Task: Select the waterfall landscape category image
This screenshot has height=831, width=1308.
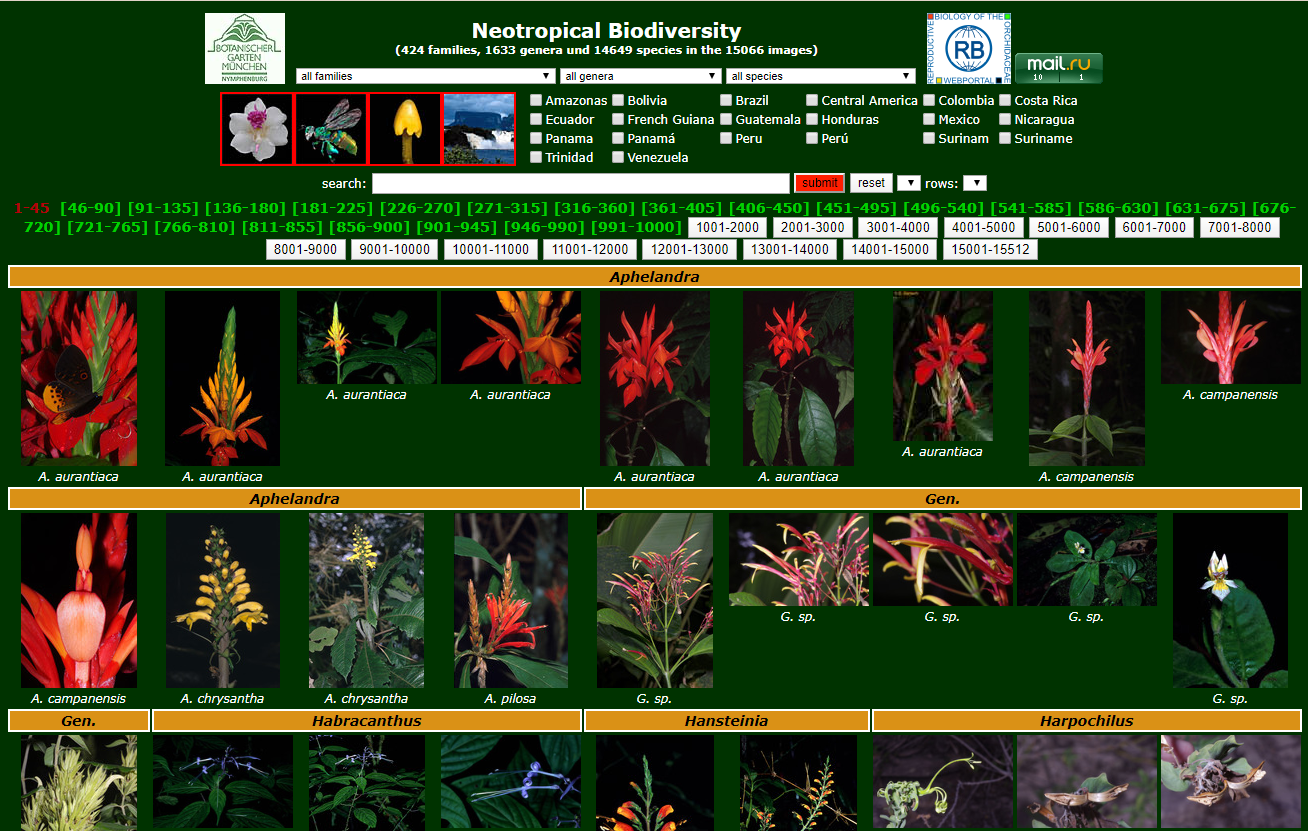Action: [479, 129]
